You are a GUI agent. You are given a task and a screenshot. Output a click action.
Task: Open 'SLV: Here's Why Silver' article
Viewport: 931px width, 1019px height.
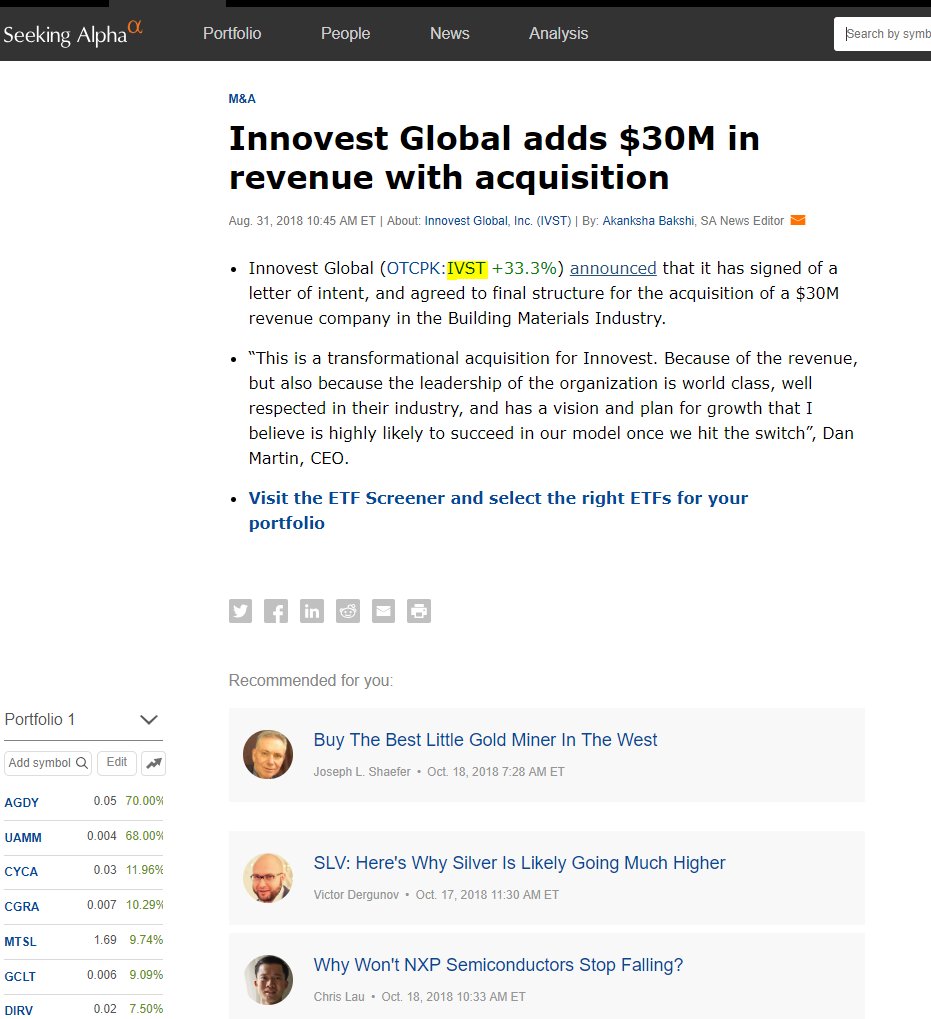[x=519, y=863]
